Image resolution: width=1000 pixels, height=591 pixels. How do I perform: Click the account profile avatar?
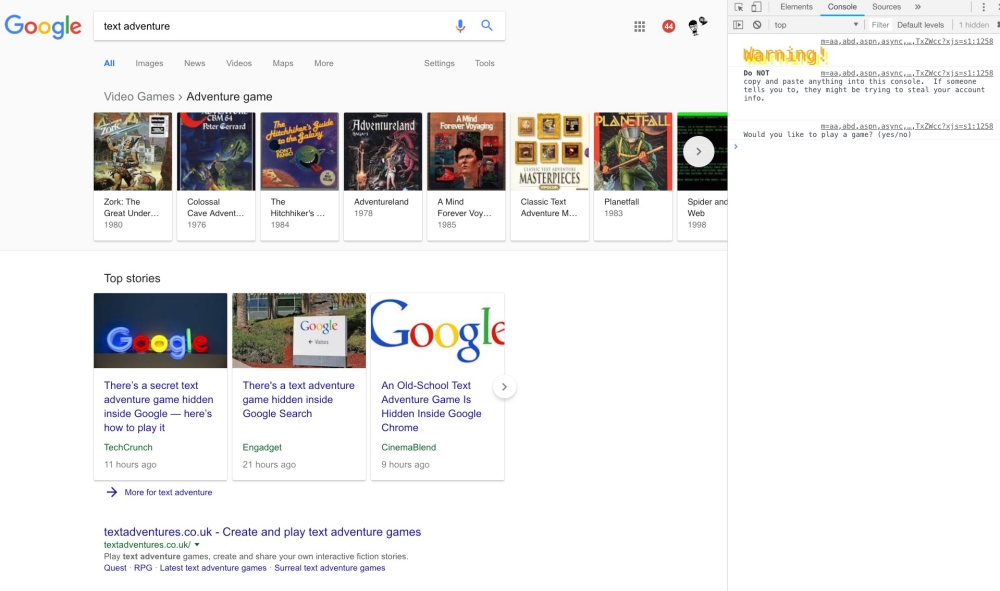pos(697,27)
